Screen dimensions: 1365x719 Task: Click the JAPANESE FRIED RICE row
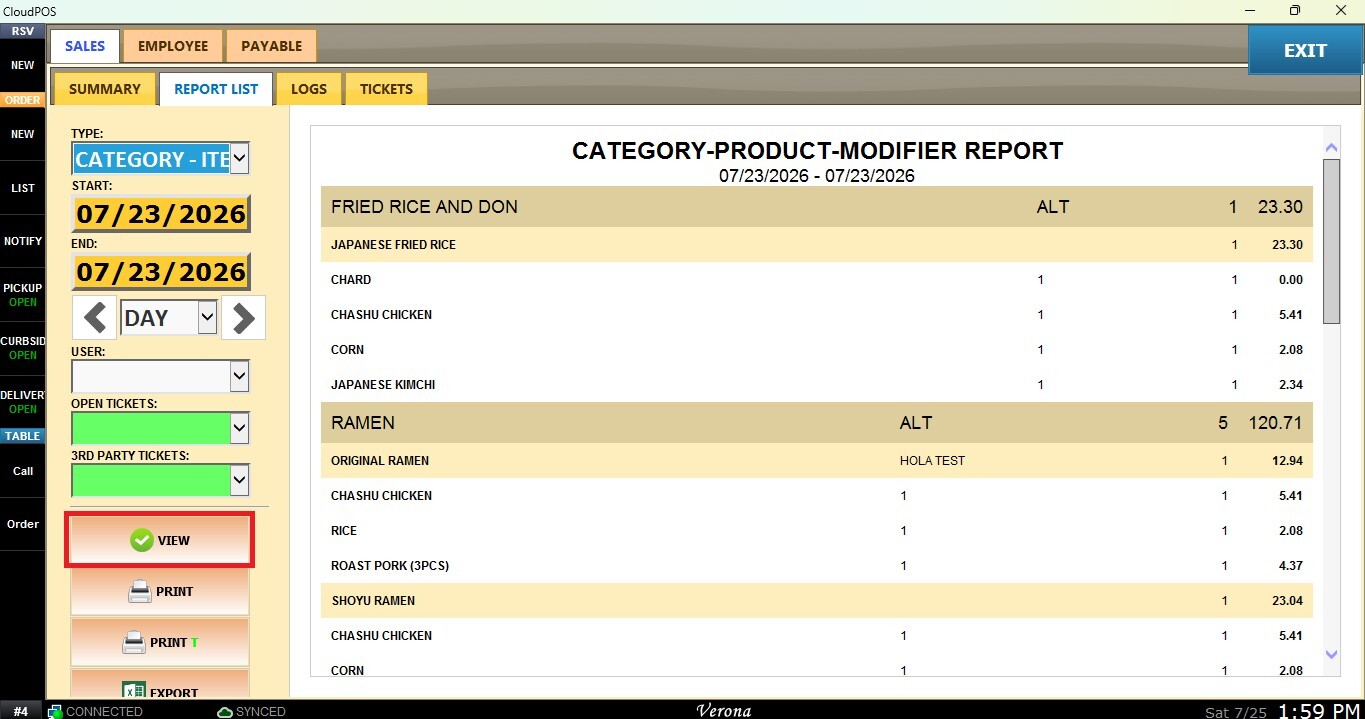pyautogui.click(x=816, y=245)
